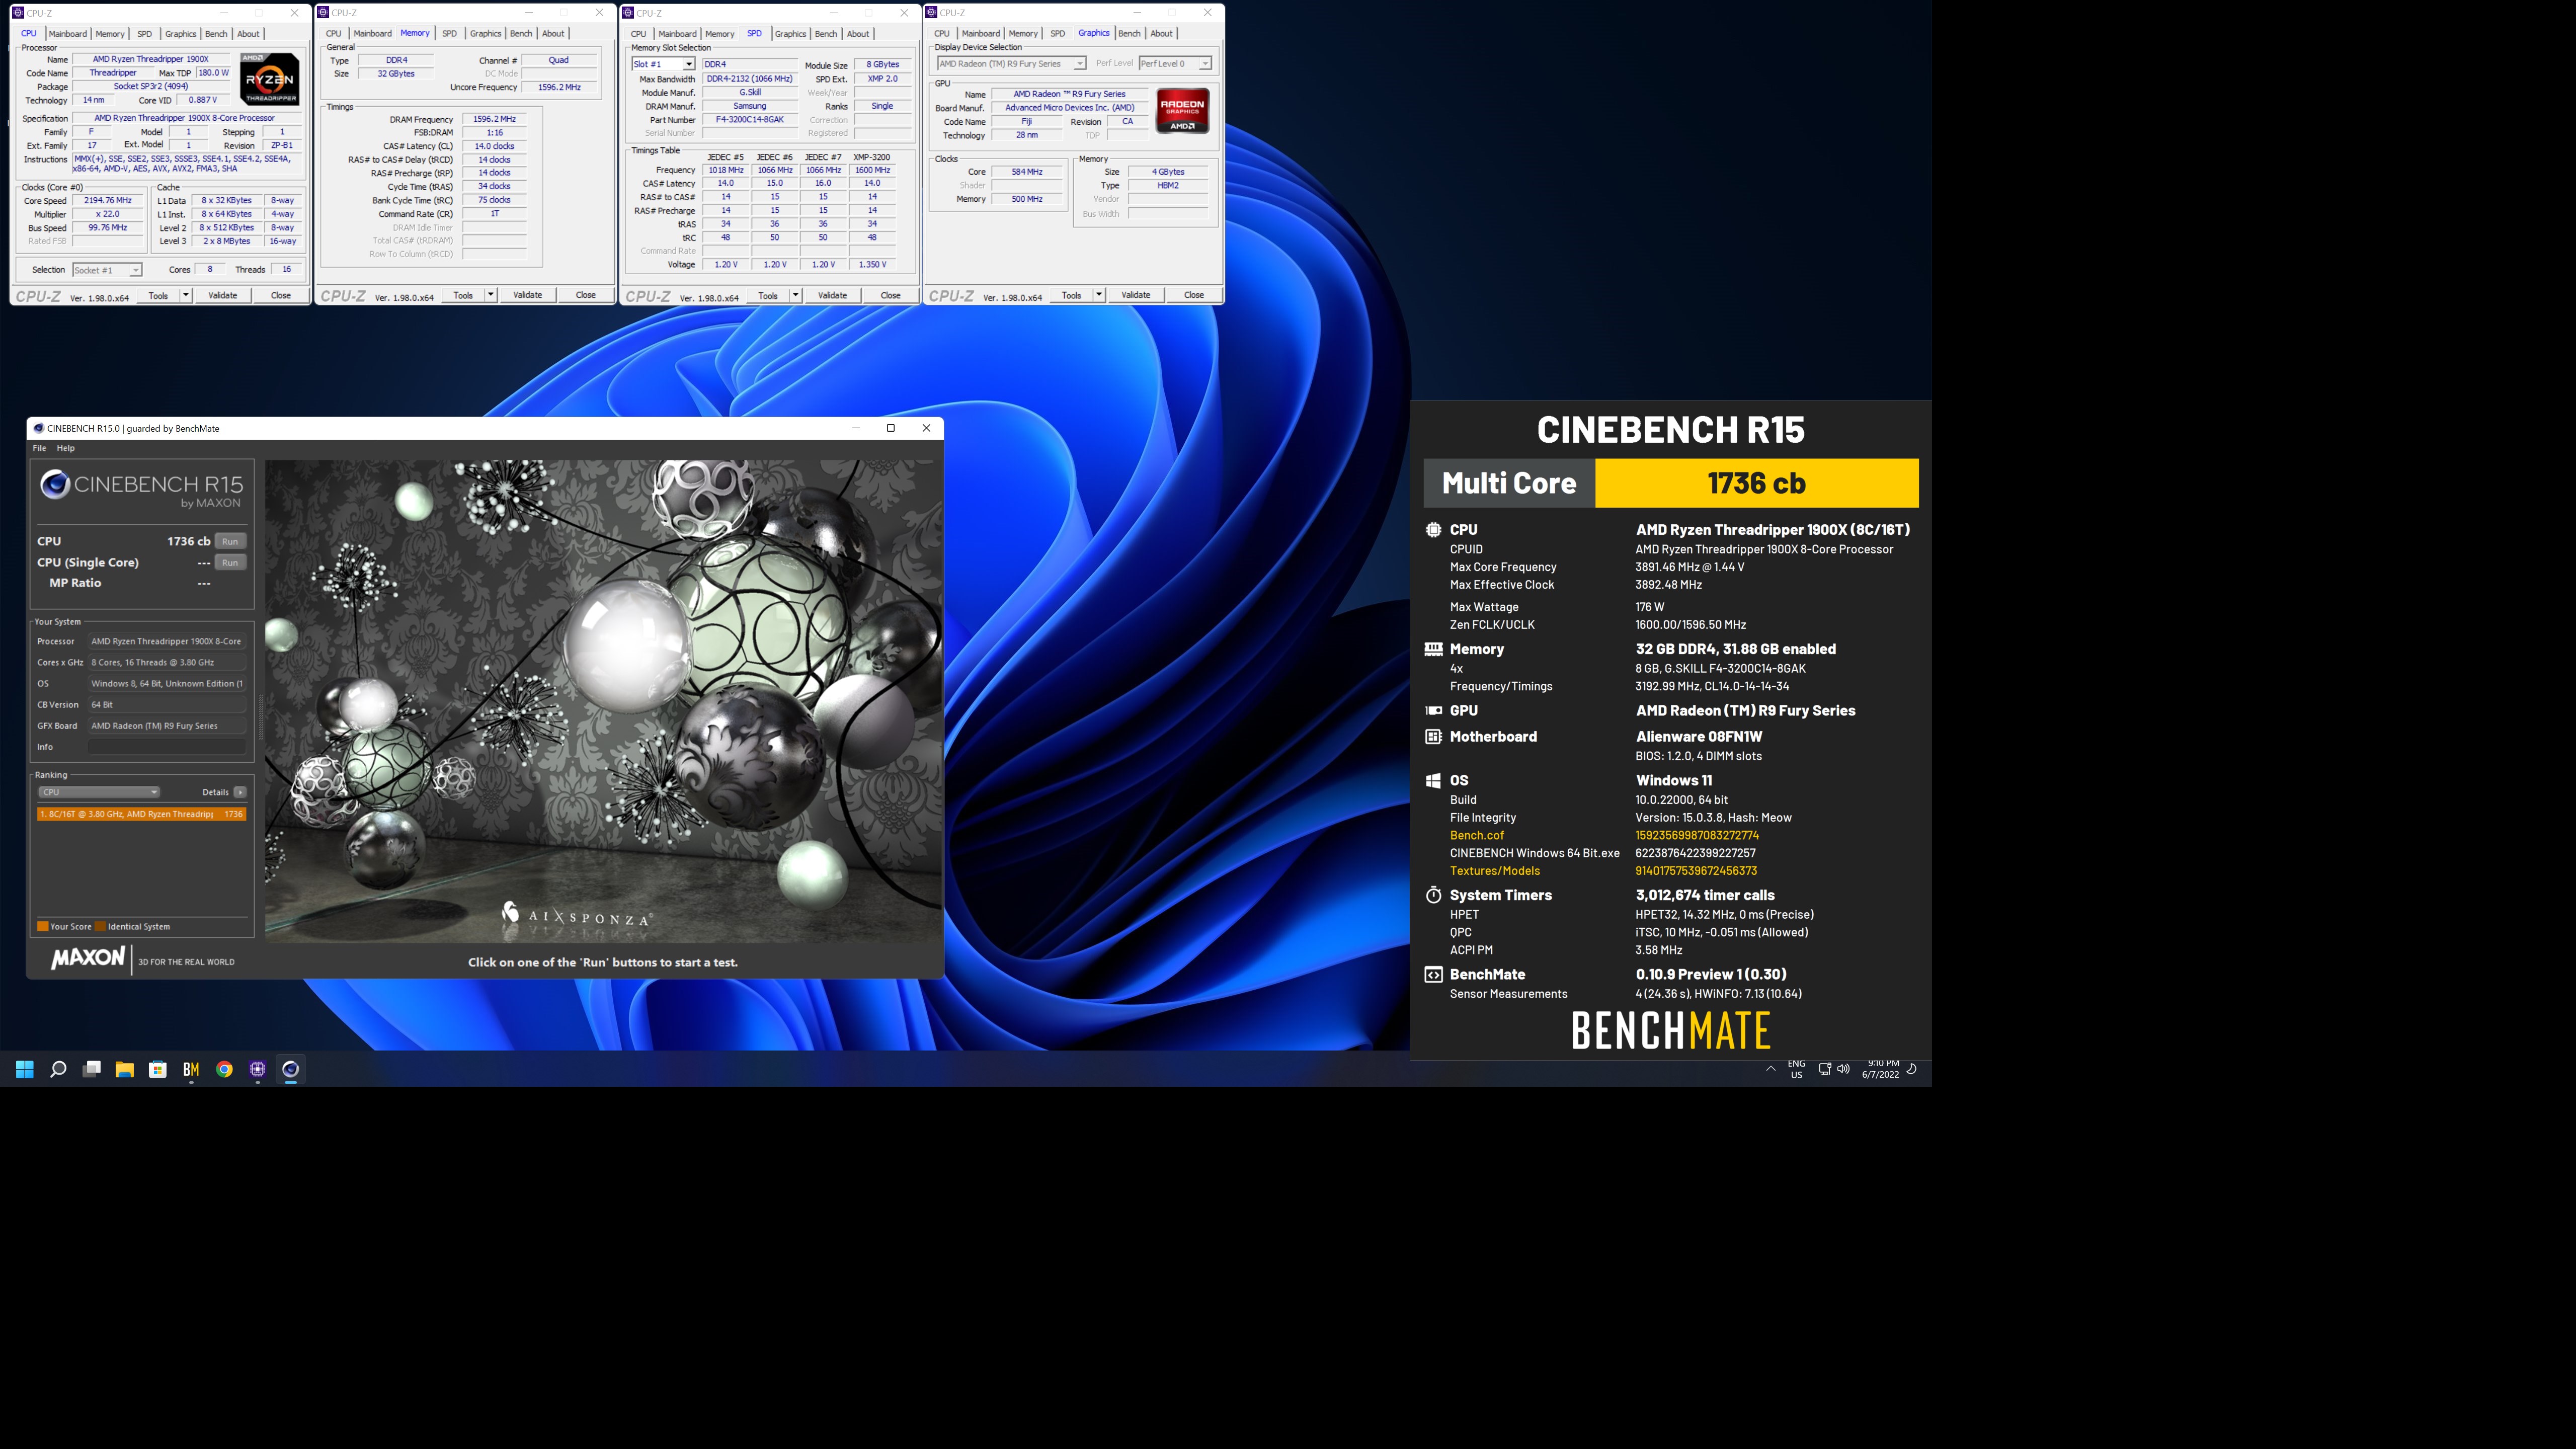This screenshot has width=2576, height=1449.
Task: Click the Ryzen Threadripper logo in CPU-Z
Action: (269, 79)
